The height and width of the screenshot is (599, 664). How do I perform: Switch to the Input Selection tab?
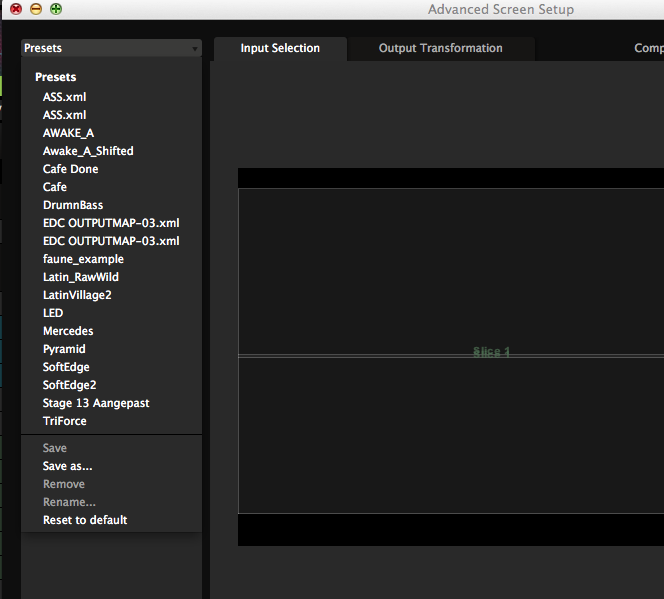[x=280, y=48]
